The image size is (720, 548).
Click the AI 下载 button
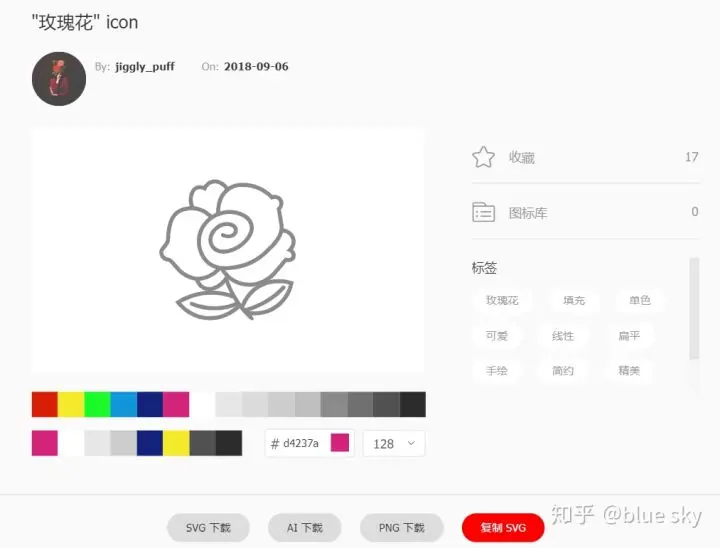305,528
